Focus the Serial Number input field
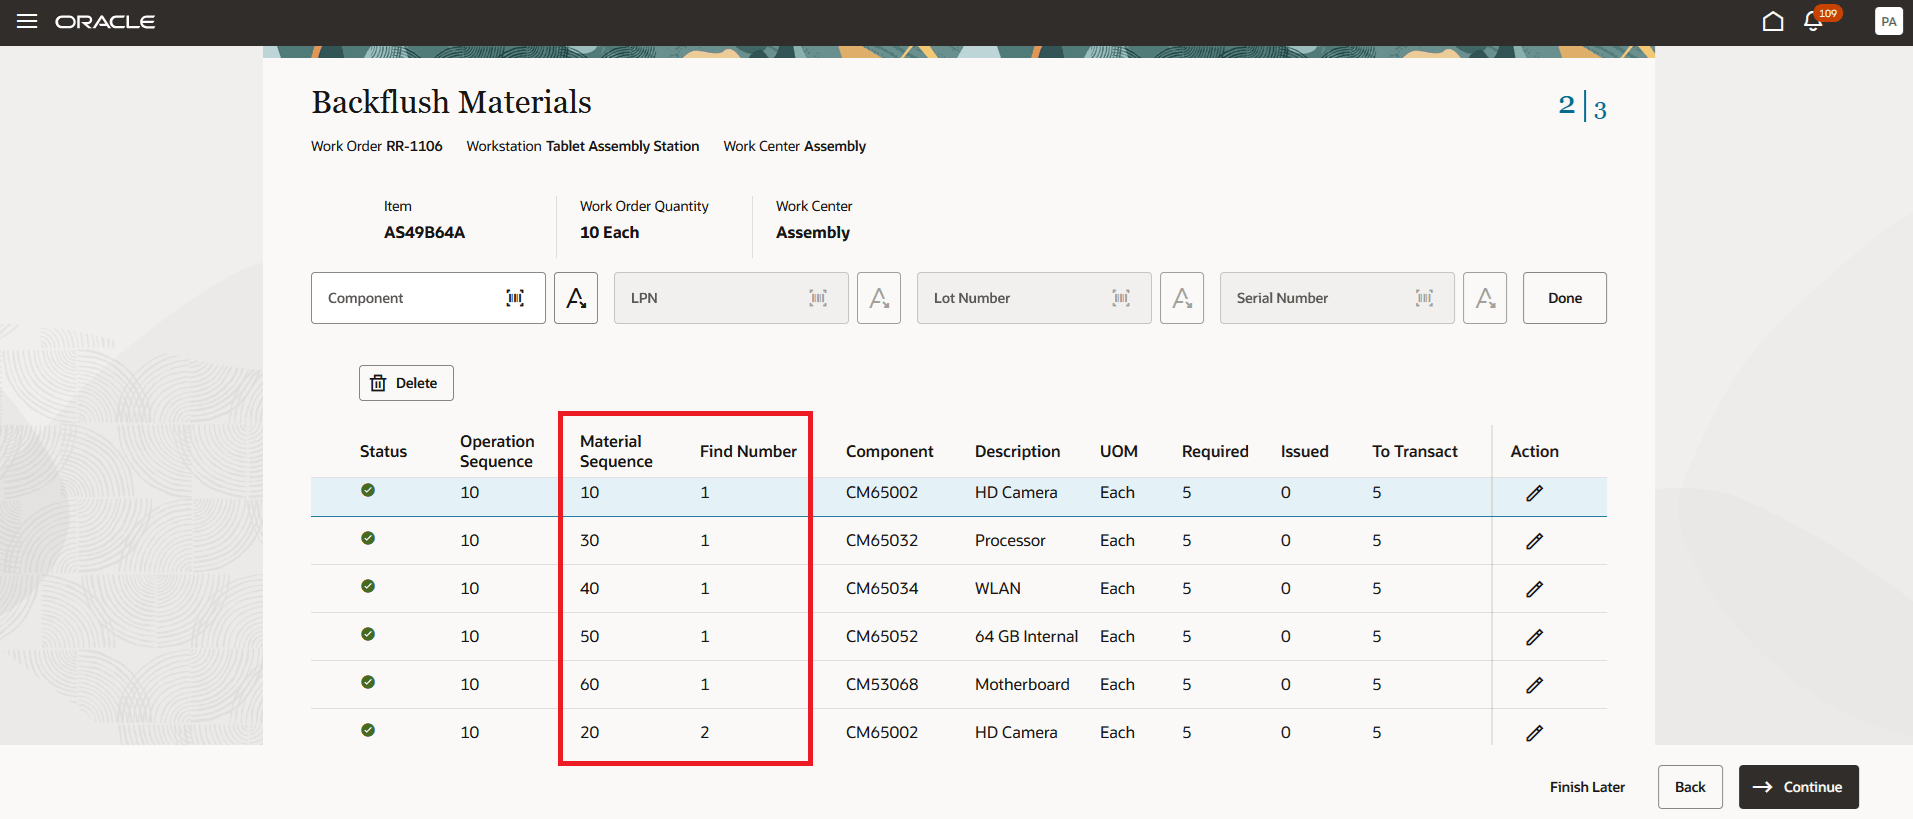Screen dimensions: 1913x819 click(x=1337, y=298)
